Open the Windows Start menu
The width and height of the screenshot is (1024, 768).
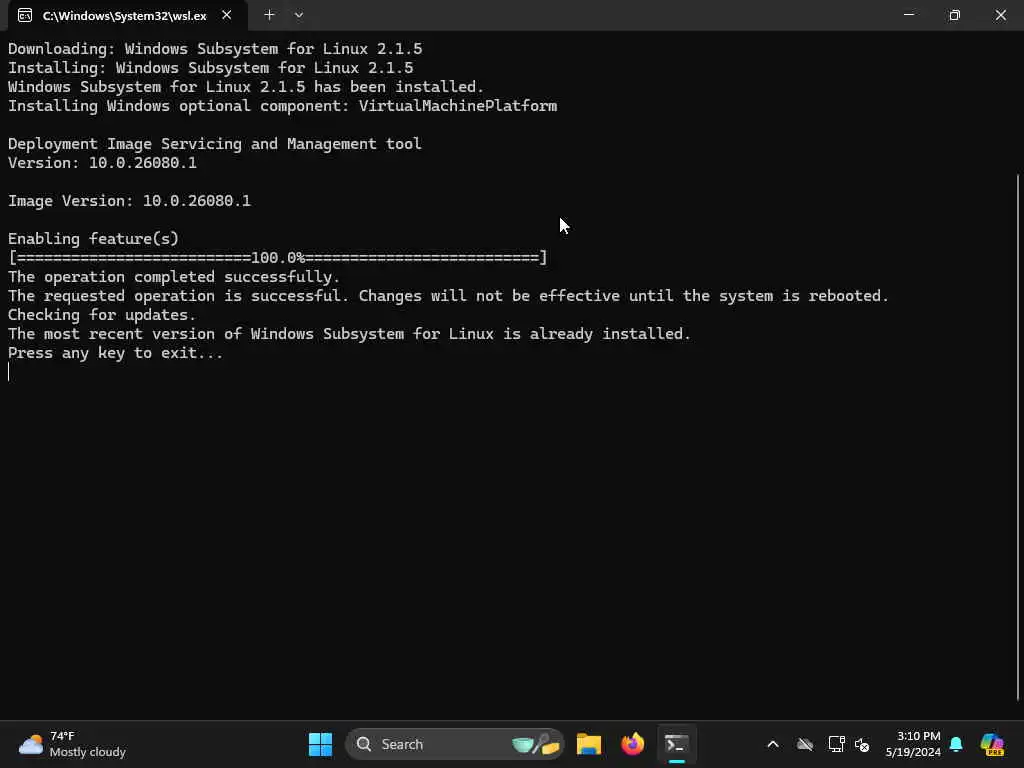point(320,744)
